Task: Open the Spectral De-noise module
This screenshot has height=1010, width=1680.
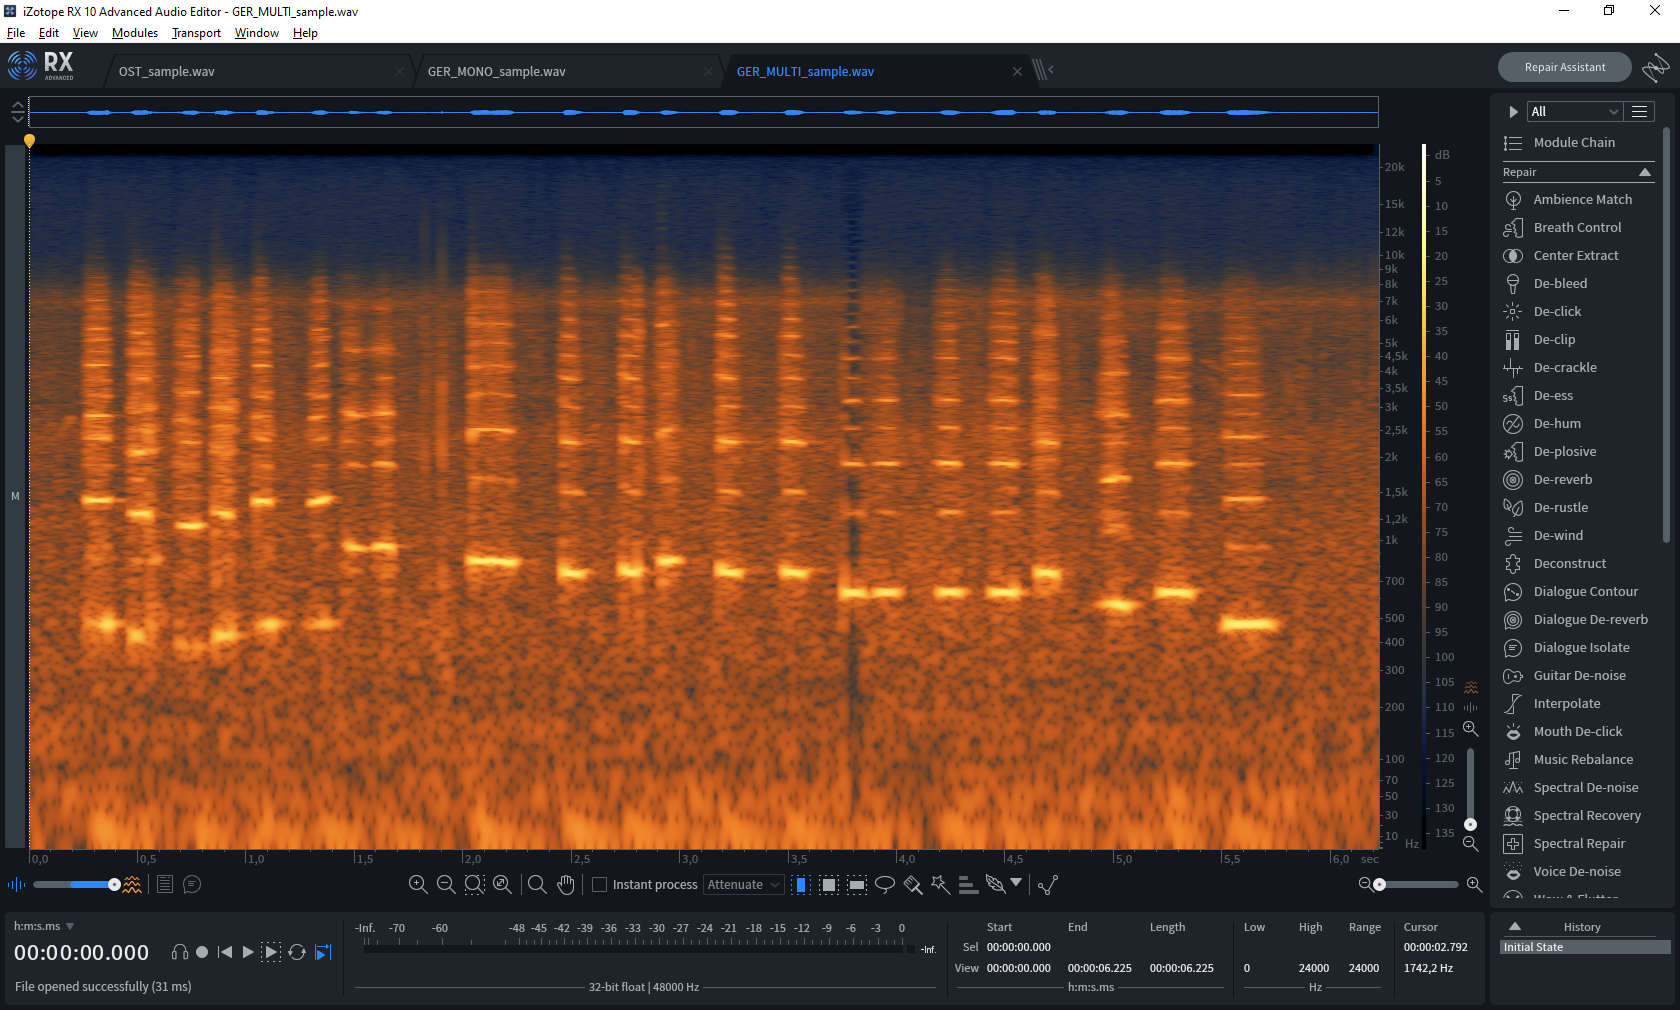Action: (x=1586, y=788)
